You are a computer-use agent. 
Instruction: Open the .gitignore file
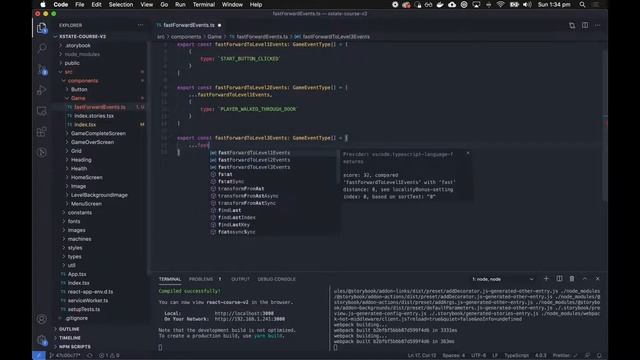[76, 318]
